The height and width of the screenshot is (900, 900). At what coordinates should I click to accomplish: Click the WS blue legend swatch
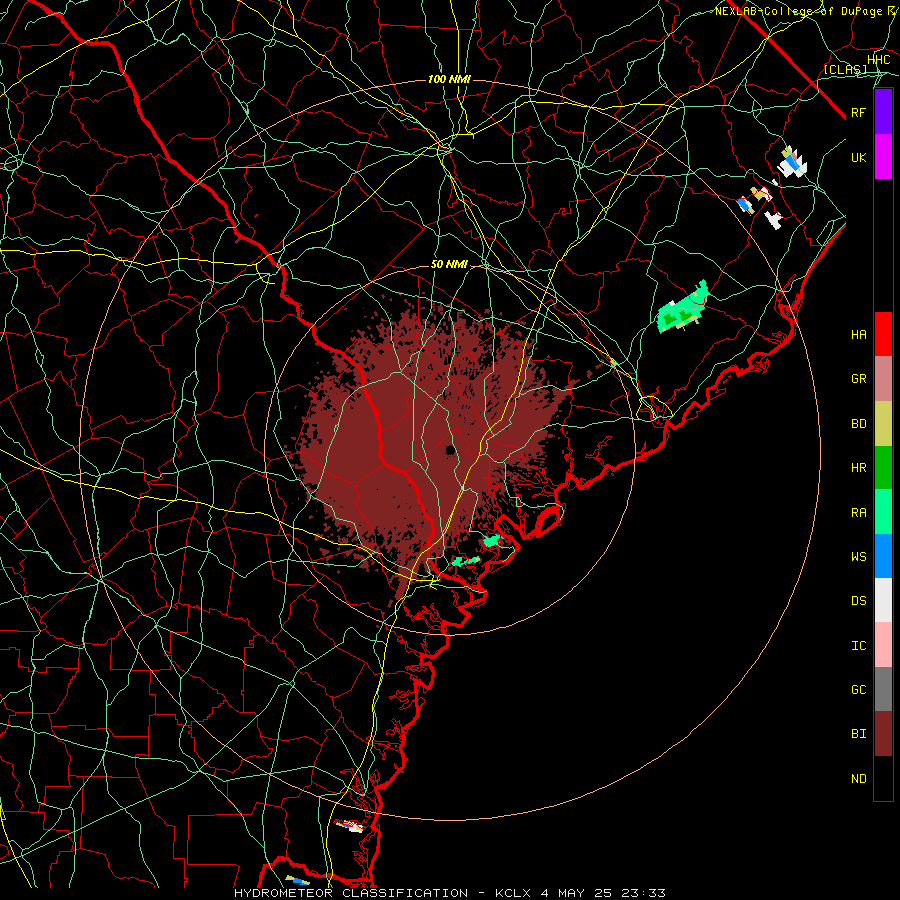(x=883, y=556)
